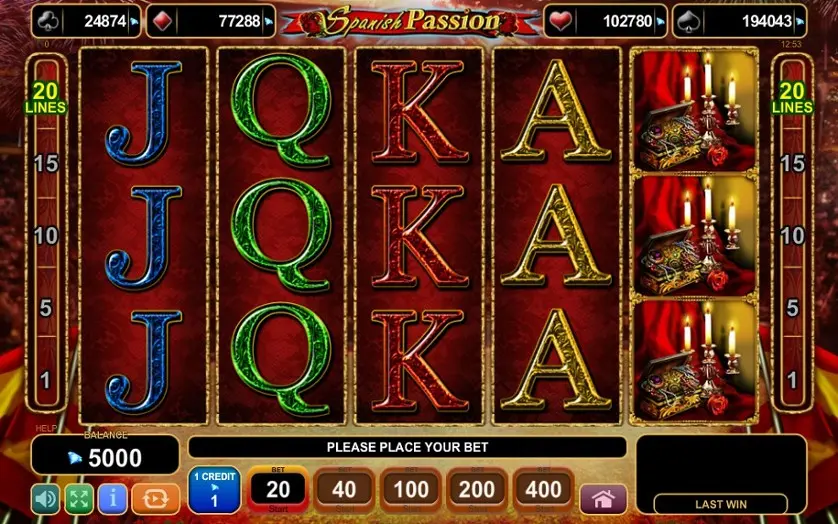Start a spin with bet 40
This screenshot has width=838, height=524.
pyautogui.click(x=344, y=490)
